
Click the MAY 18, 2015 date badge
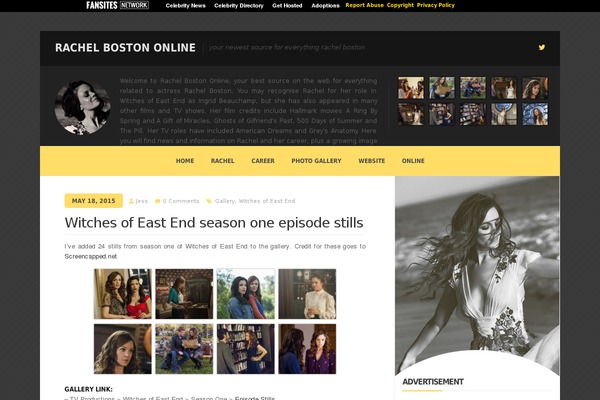(x=93, y=201)
